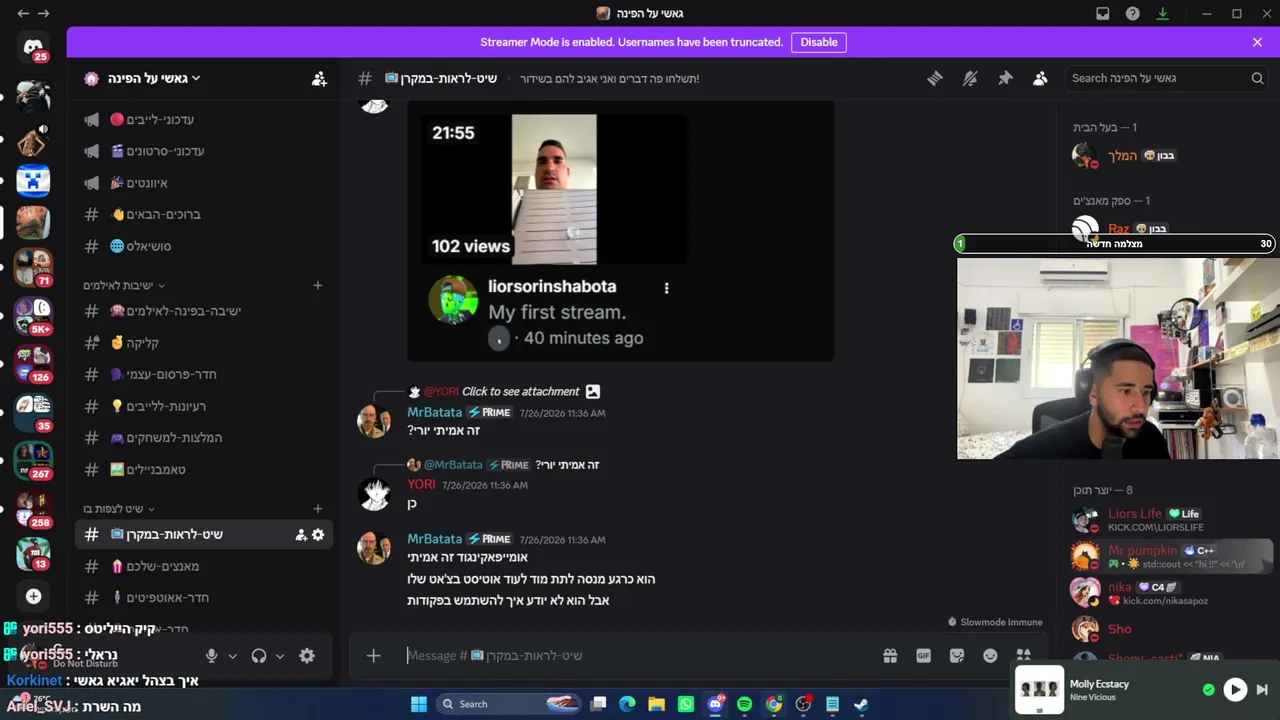Open the sticker picker

[957, 656]
